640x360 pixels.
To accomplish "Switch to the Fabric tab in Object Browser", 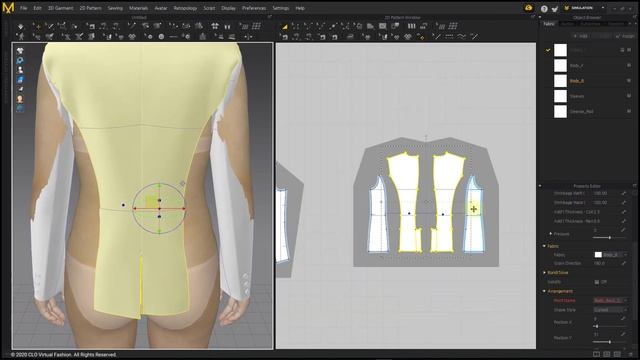I will (x=549, y=24).
